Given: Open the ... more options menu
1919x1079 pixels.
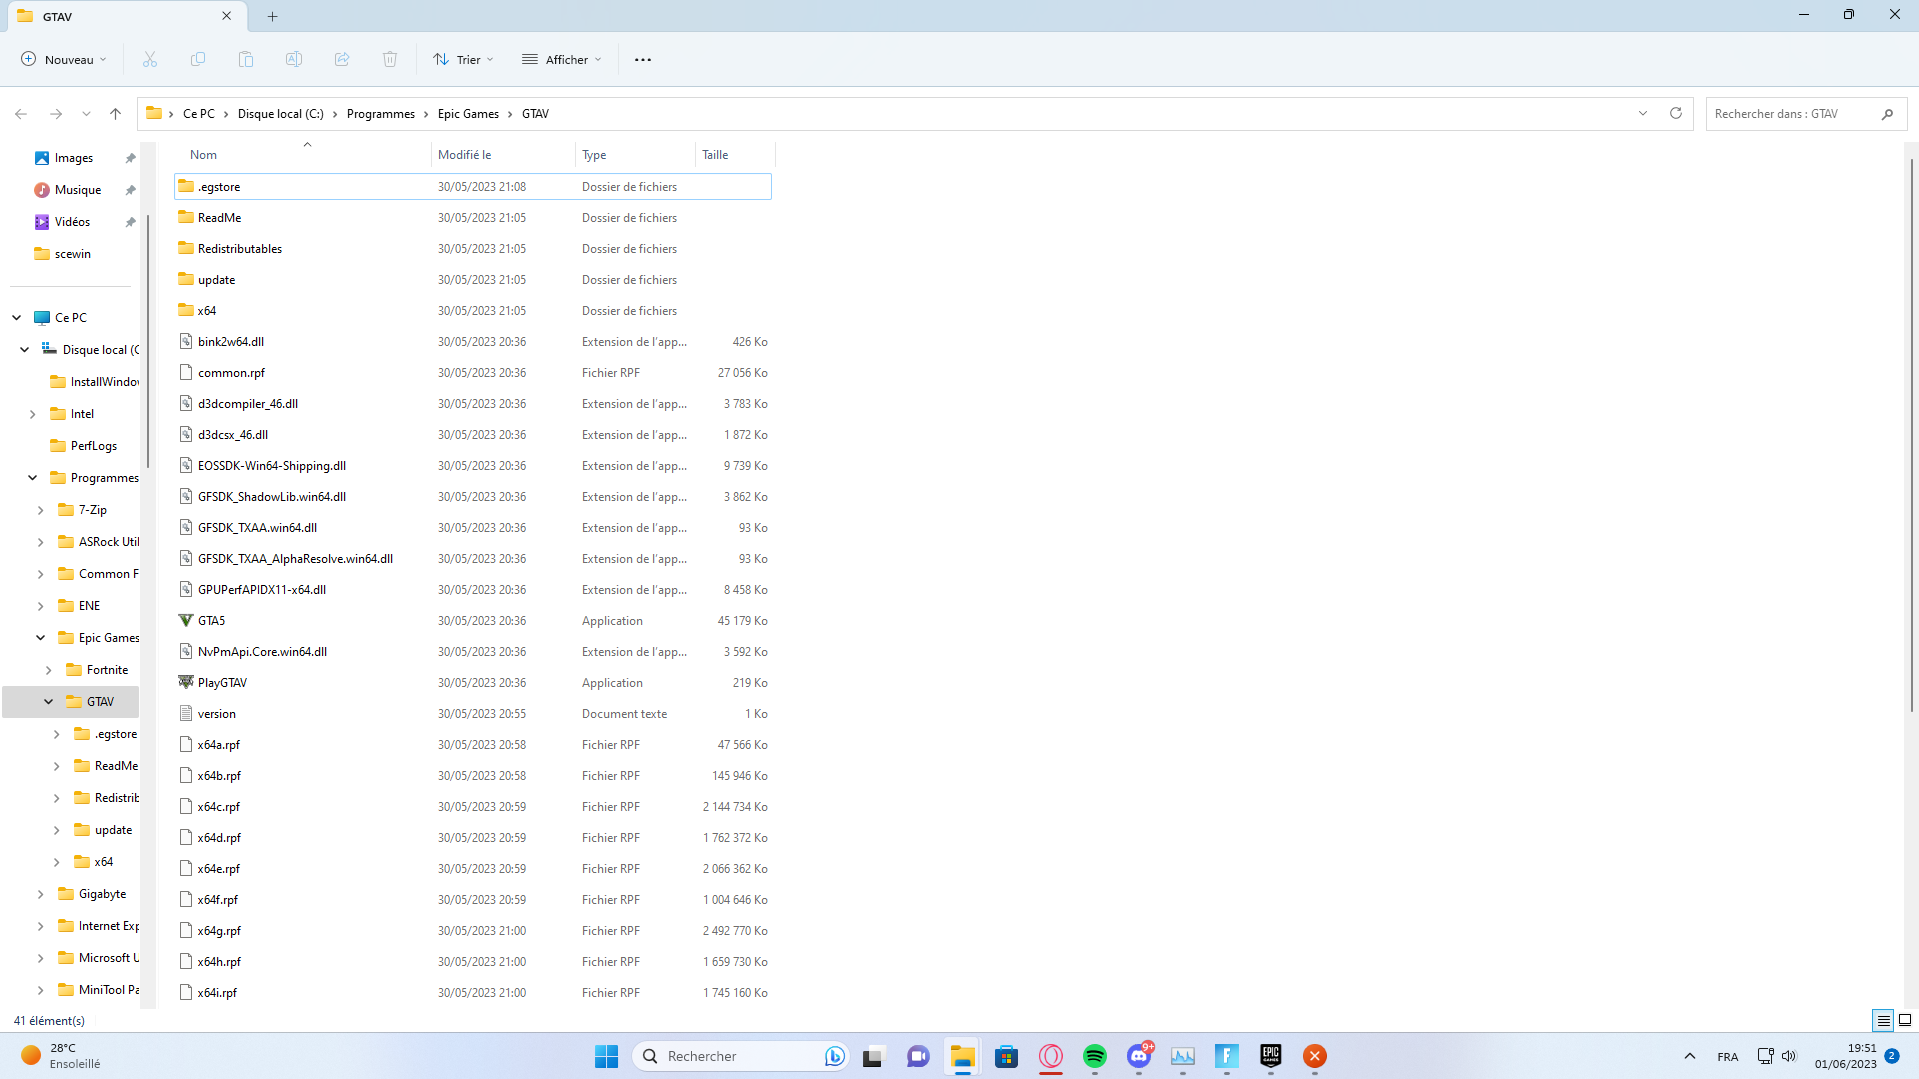Looking at the screenshot, I should (x=642, y=59).
